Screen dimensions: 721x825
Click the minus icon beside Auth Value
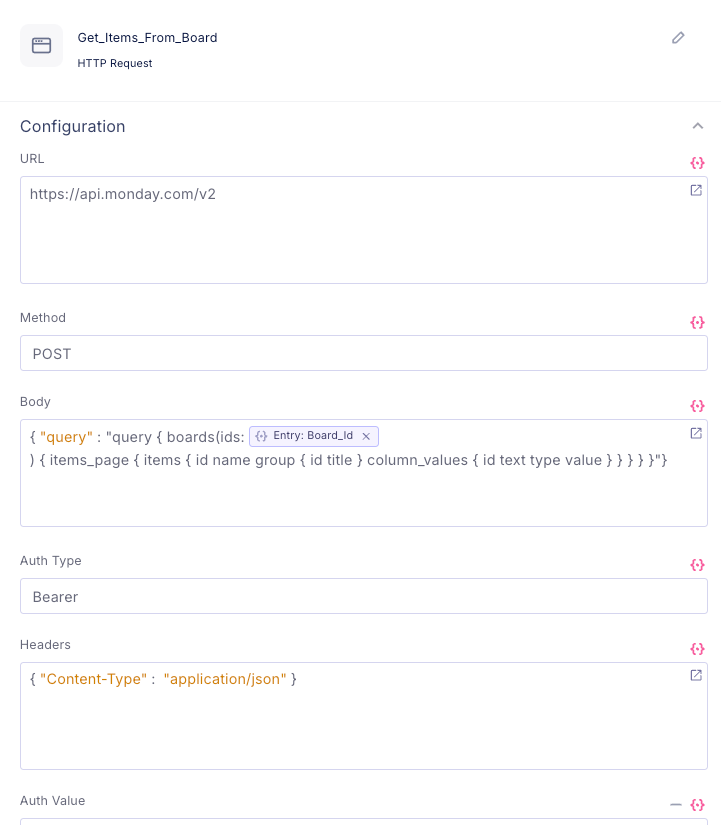[676, 805]
